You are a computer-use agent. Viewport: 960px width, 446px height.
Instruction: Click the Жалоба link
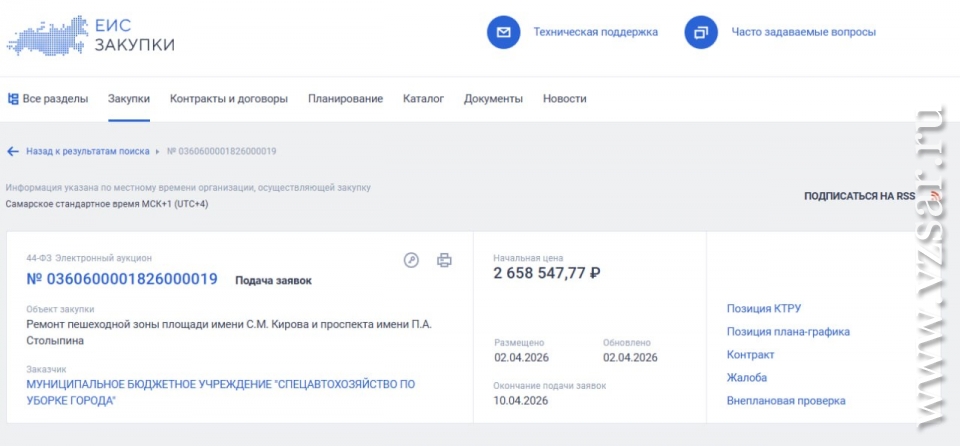[x=746, y=378]
